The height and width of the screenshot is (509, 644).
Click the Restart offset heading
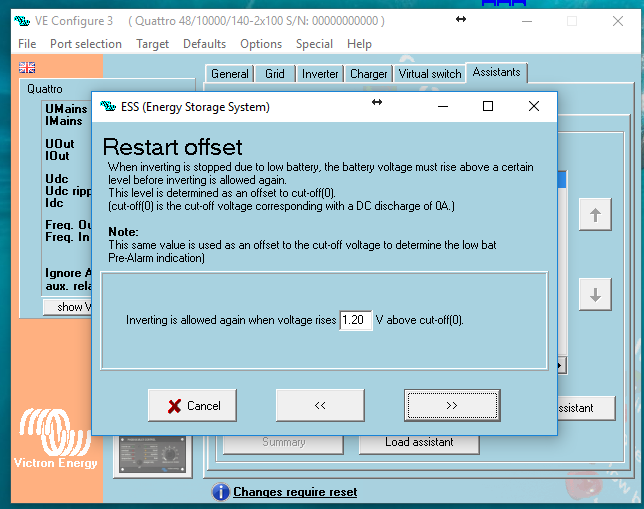(172, 147)
